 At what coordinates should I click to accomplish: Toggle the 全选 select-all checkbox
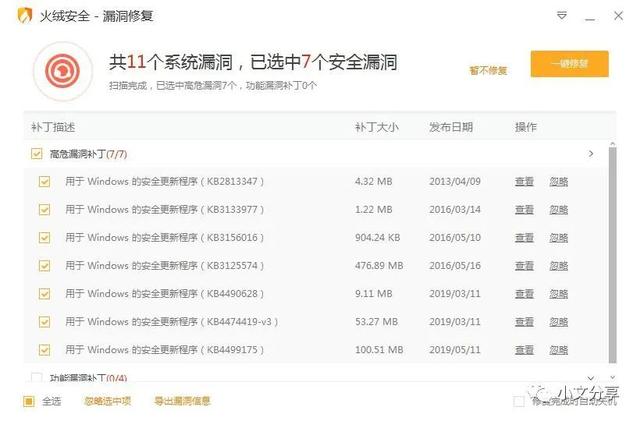pos(29,401)
